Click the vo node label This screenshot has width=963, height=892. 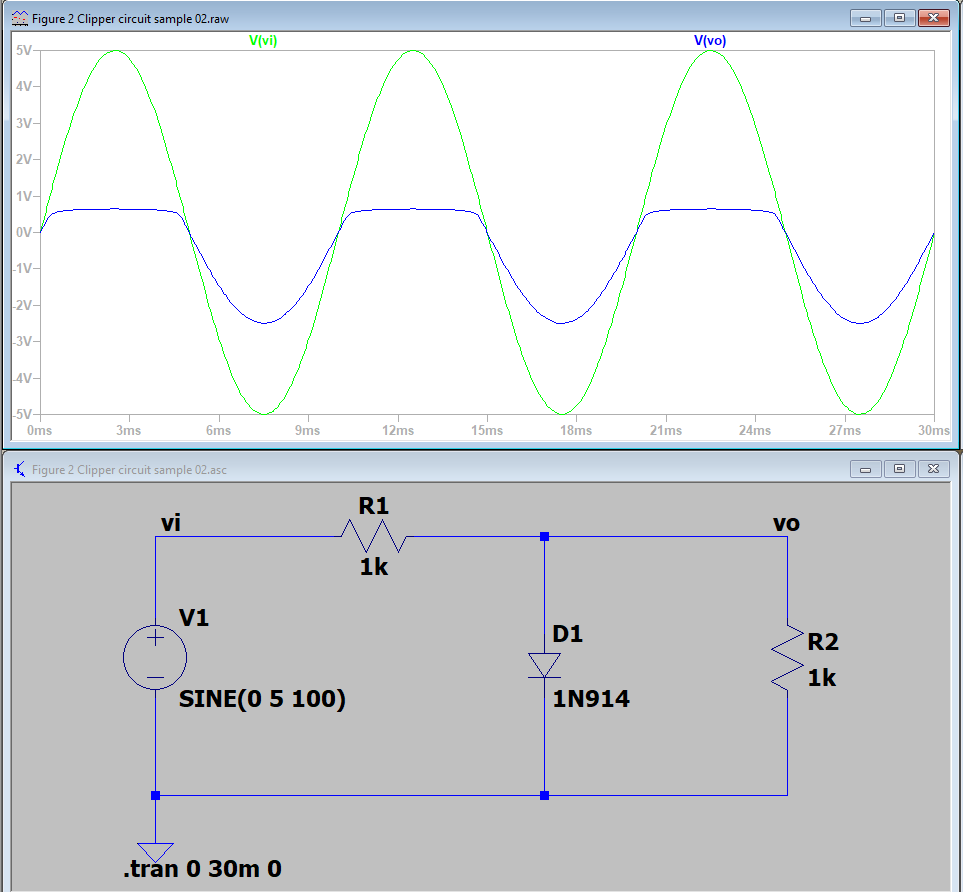(x=786, y=523)
